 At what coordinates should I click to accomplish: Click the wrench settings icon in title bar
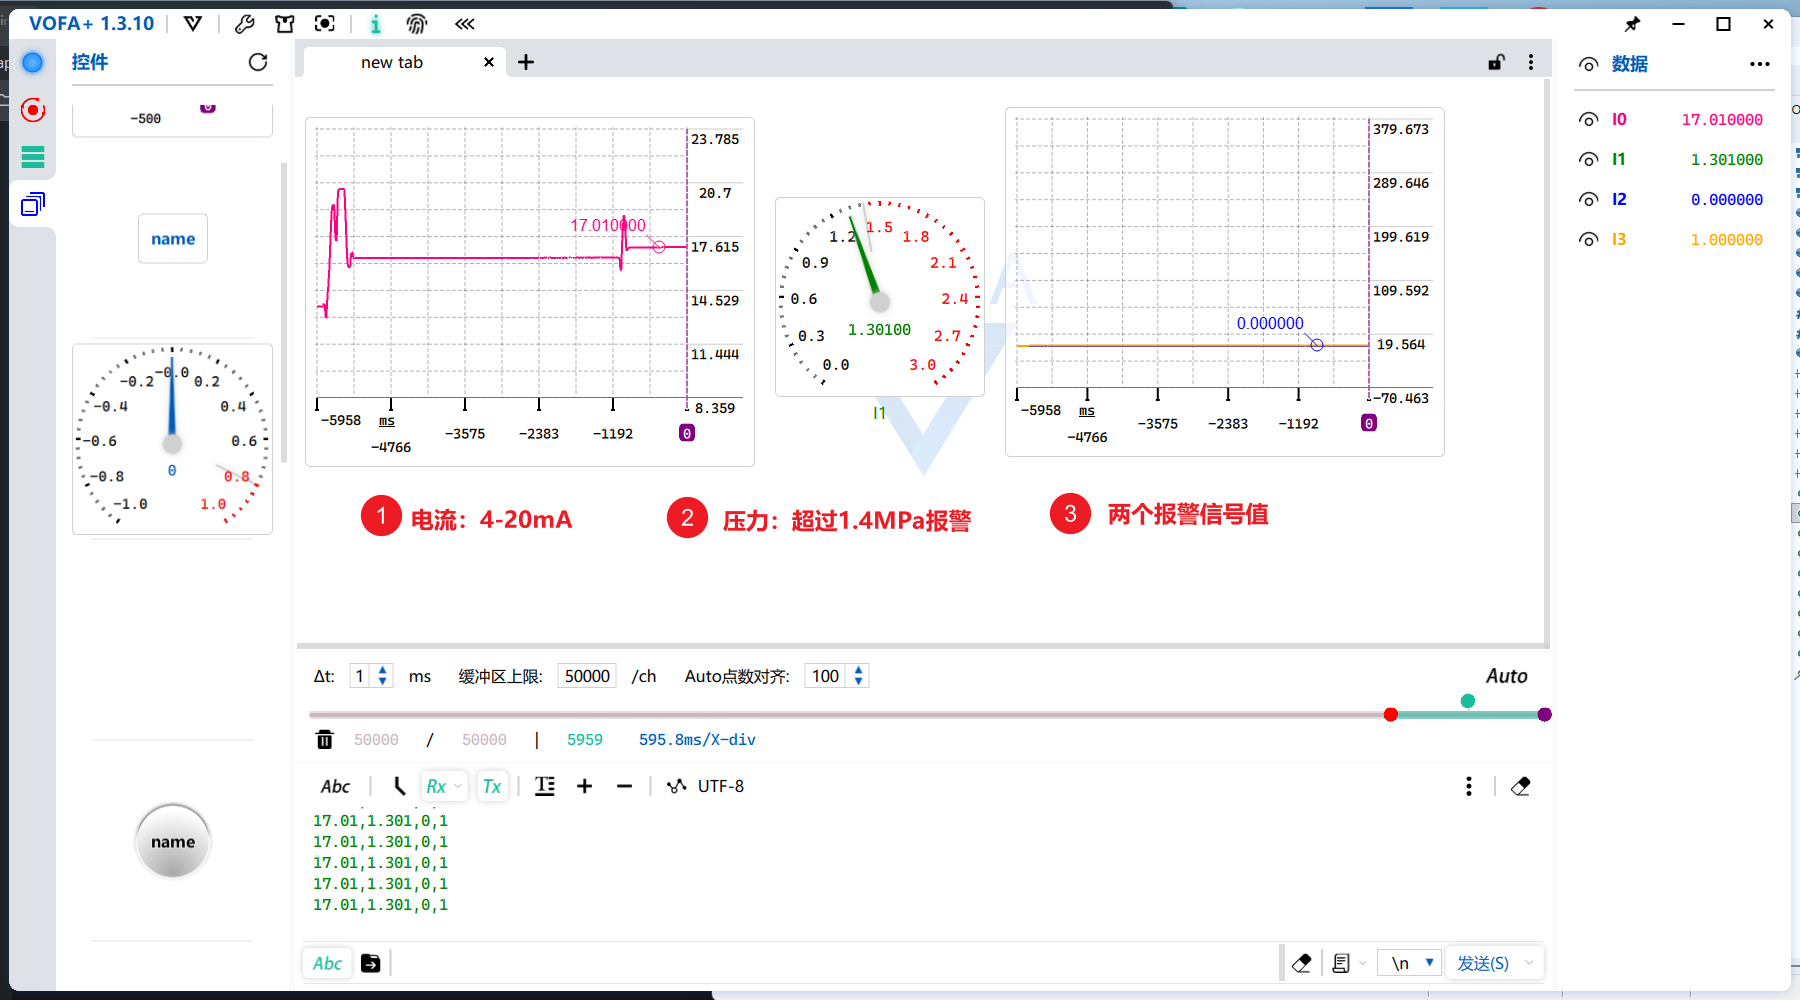coord(244,24)
